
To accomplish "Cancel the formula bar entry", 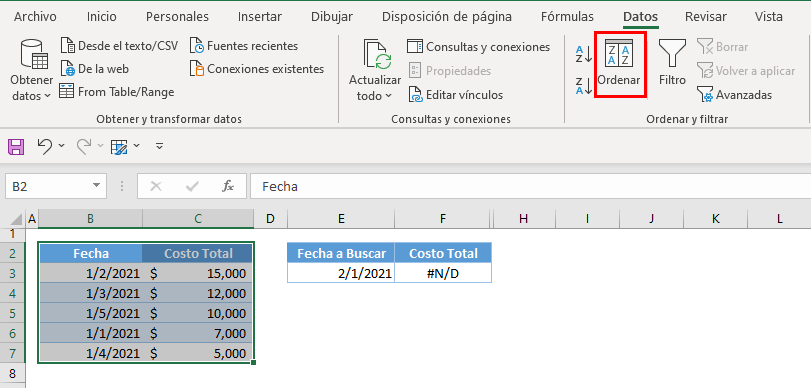I will point(156,186).
